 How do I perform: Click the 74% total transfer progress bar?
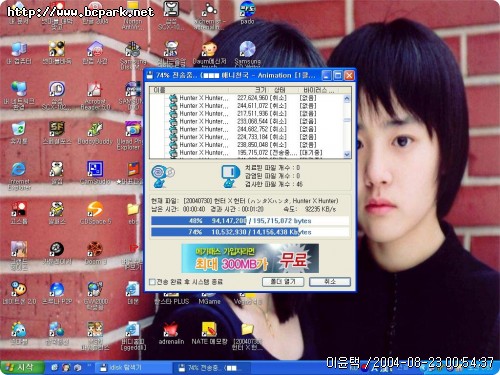(250, 232)
